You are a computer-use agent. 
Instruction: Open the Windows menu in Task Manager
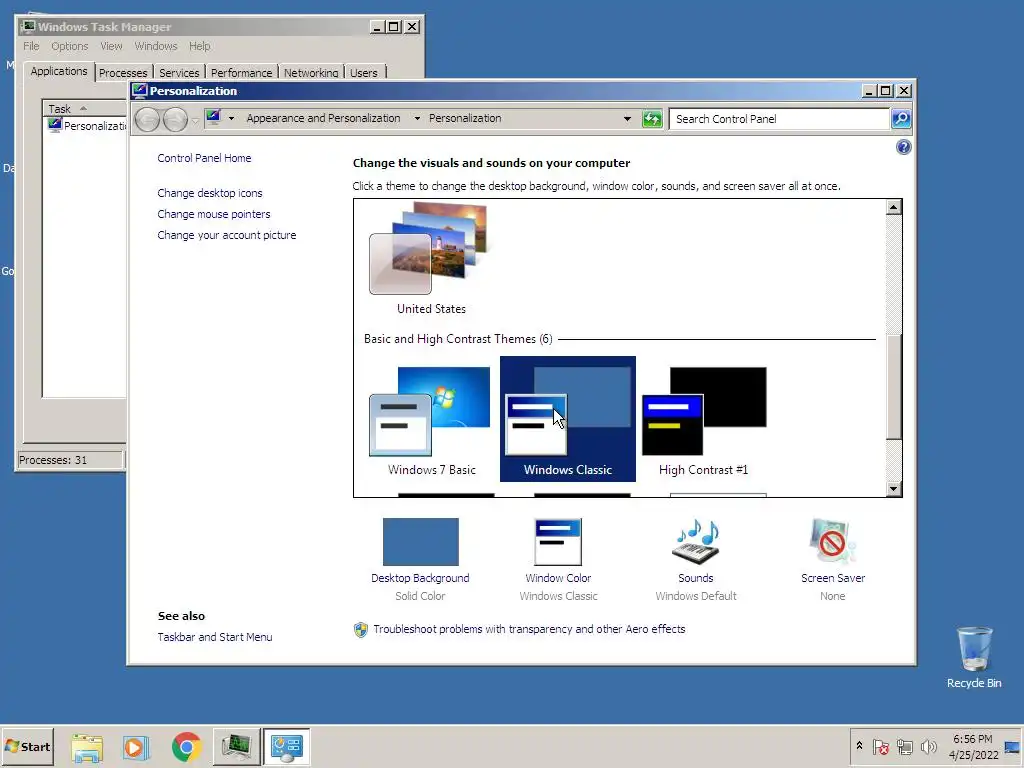155,46
